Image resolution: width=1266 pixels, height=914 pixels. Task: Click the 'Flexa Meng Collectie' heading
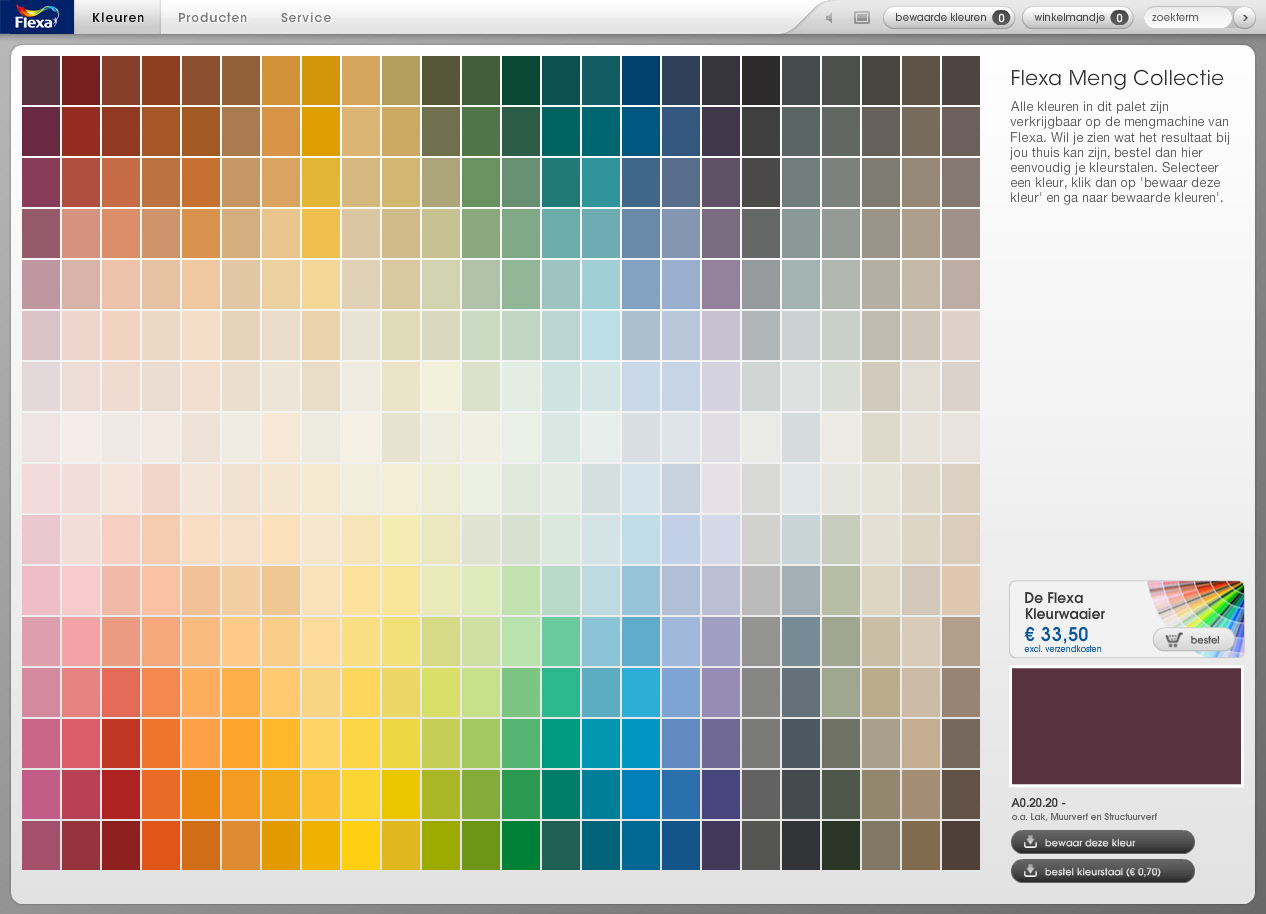pyautogui.click(x=1117, y=78)
